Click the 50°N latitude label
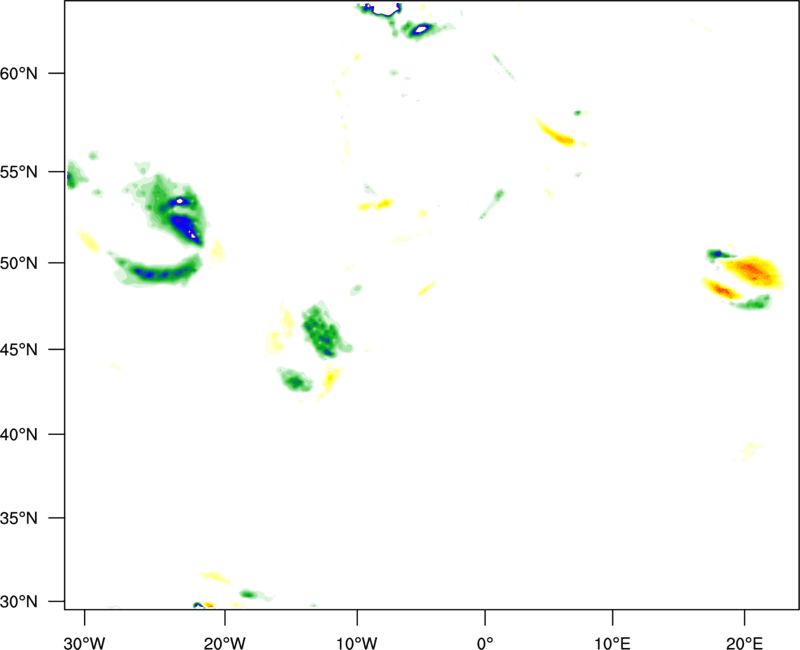The width and height of the screenshot is (800, 650). click(19, 263)
